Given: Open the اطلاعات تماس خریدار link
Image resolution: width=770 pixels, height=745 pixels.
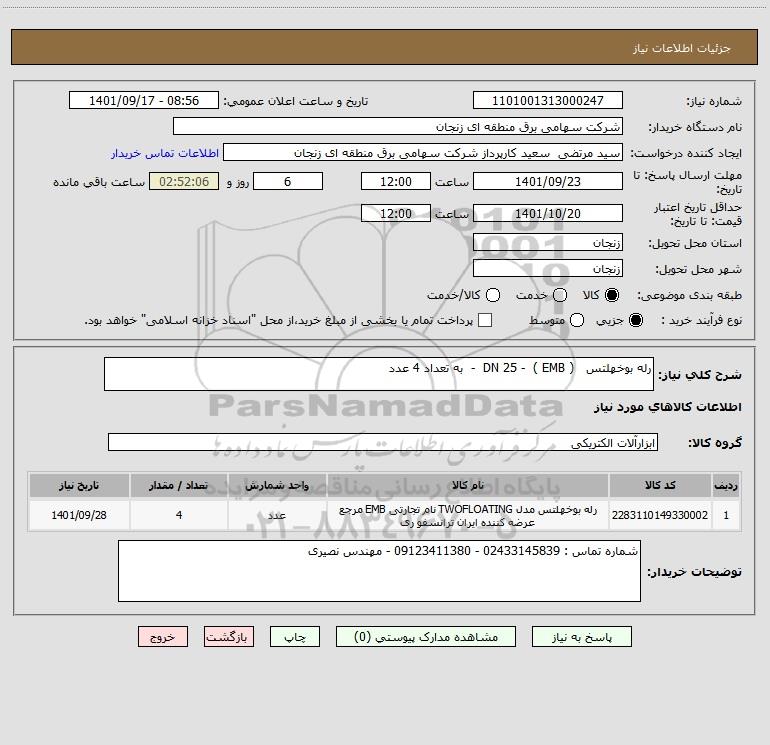Looking at the screenshot, I should (165, 153).
